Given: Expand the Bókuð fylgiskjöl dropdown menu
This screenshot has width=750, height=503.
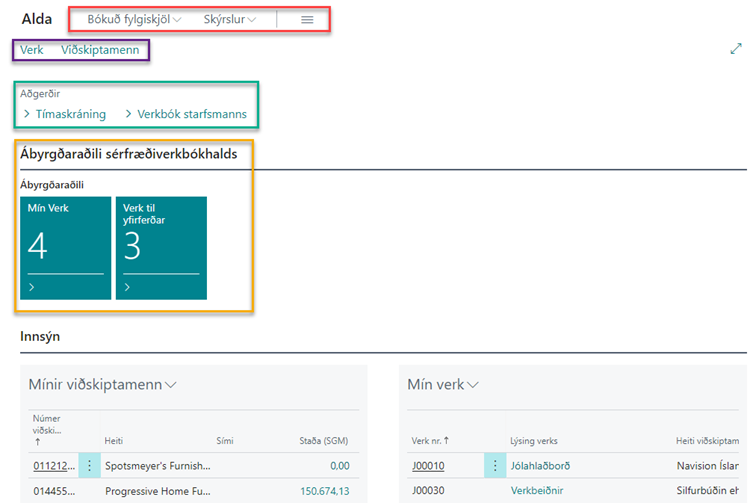Looking at the screenshot, I should [x=134, y=19].
